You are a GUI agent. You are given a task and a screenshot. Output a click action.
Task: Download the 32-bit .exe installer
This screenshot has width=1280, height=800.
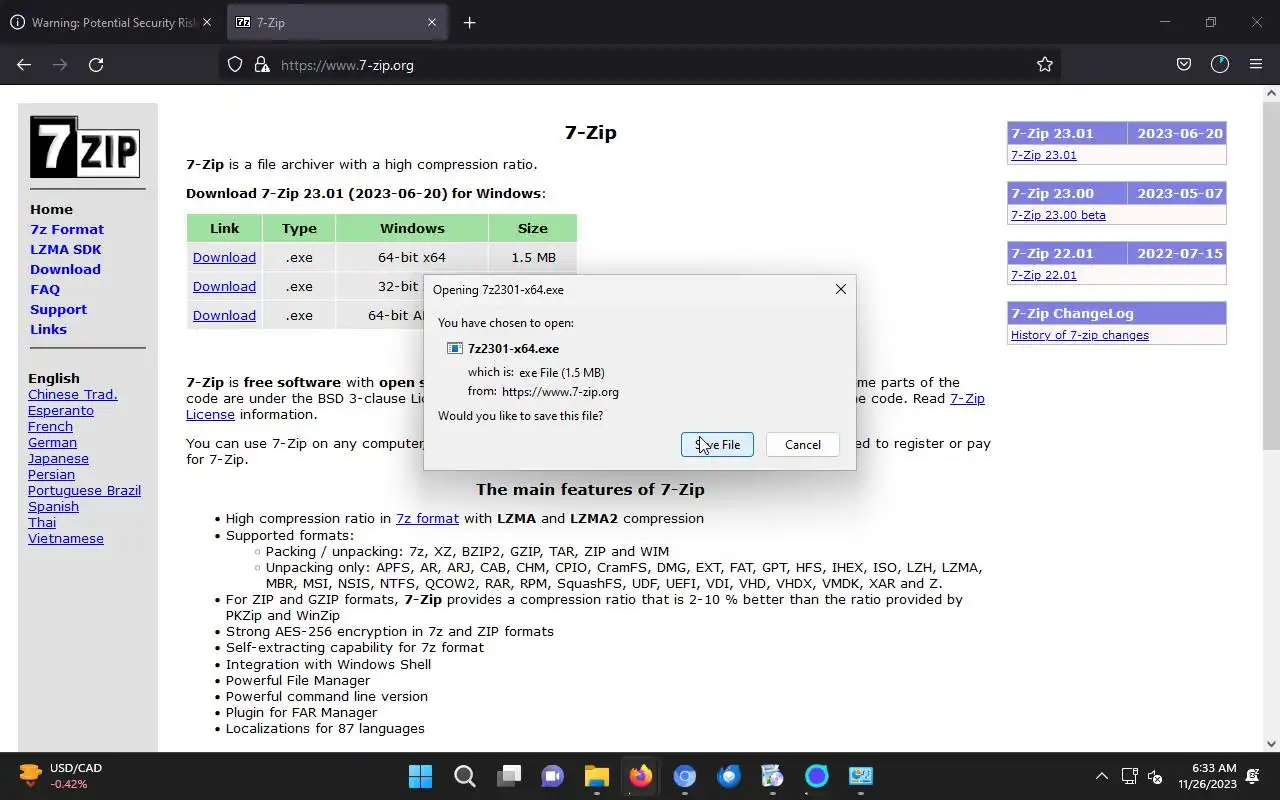[x=224, y=286]
